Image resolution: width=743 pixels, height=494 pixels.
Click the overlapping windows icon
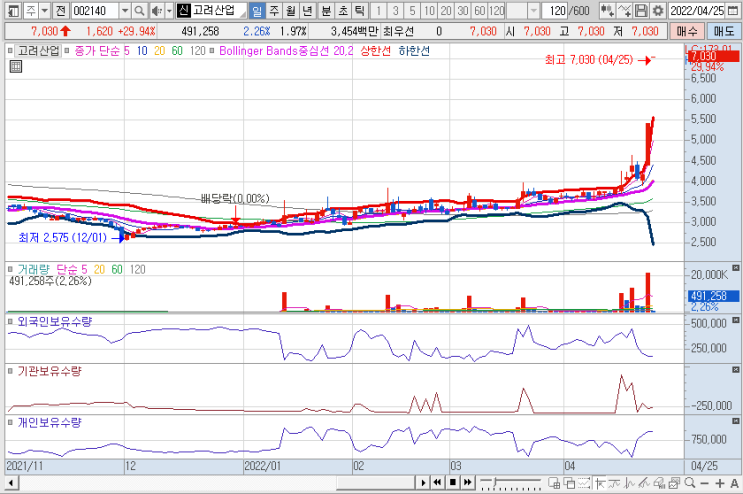point(569,483)
